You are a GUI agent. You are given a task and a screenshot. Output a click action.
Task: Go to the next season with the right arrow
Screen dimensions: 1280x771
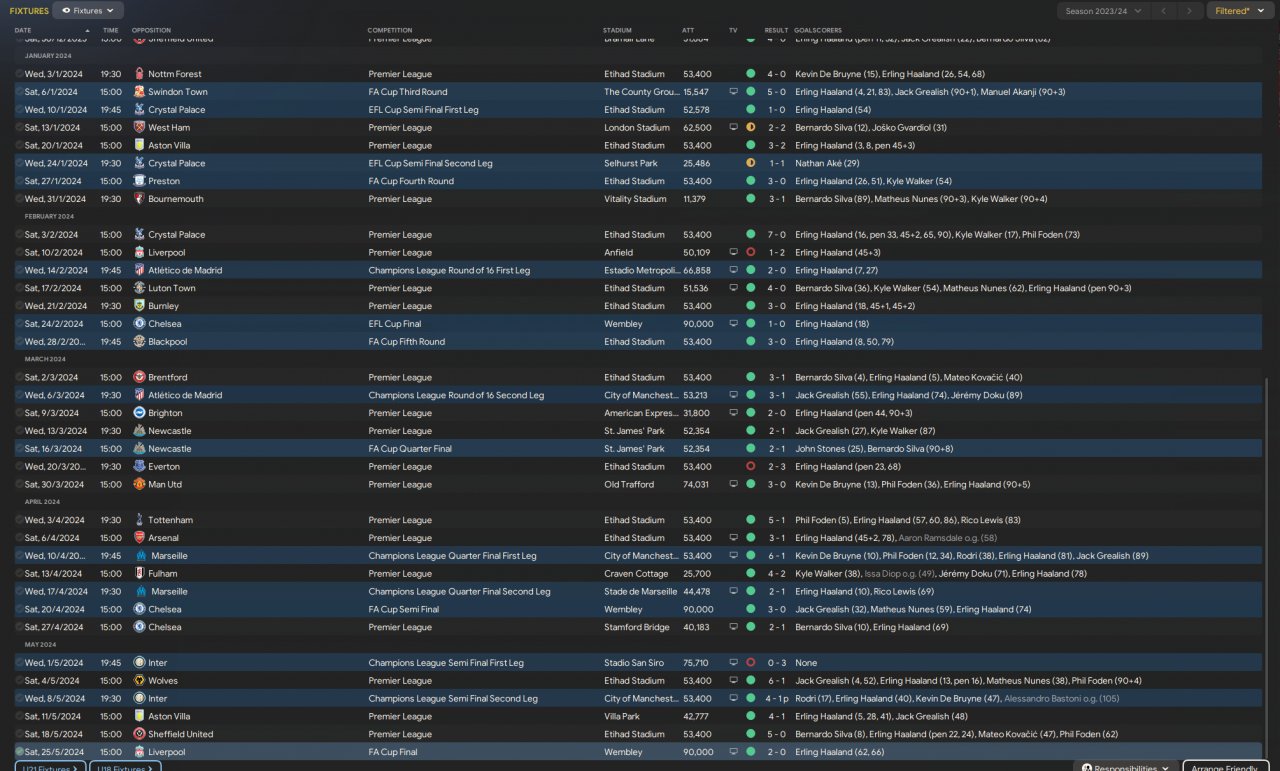coord(1189,11)
